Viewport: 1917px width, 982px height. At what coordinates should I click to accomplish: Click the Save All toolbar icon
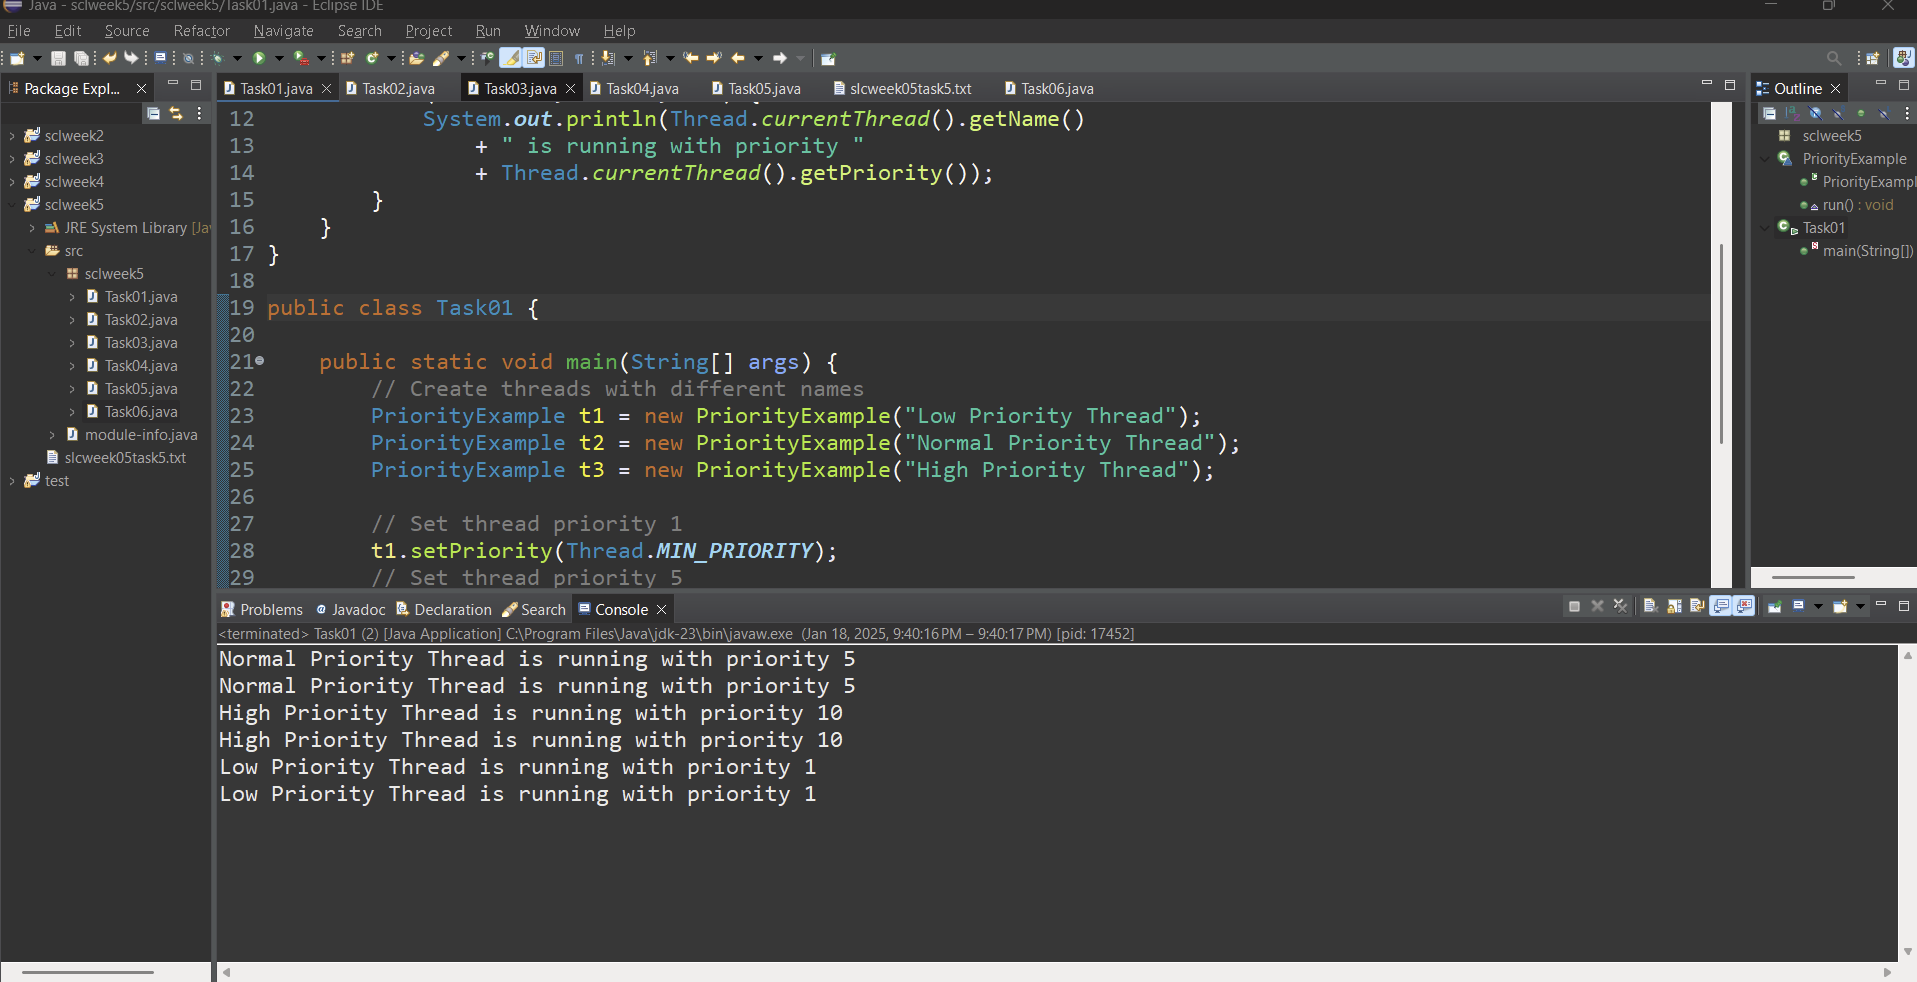click(x=81, y=58)
